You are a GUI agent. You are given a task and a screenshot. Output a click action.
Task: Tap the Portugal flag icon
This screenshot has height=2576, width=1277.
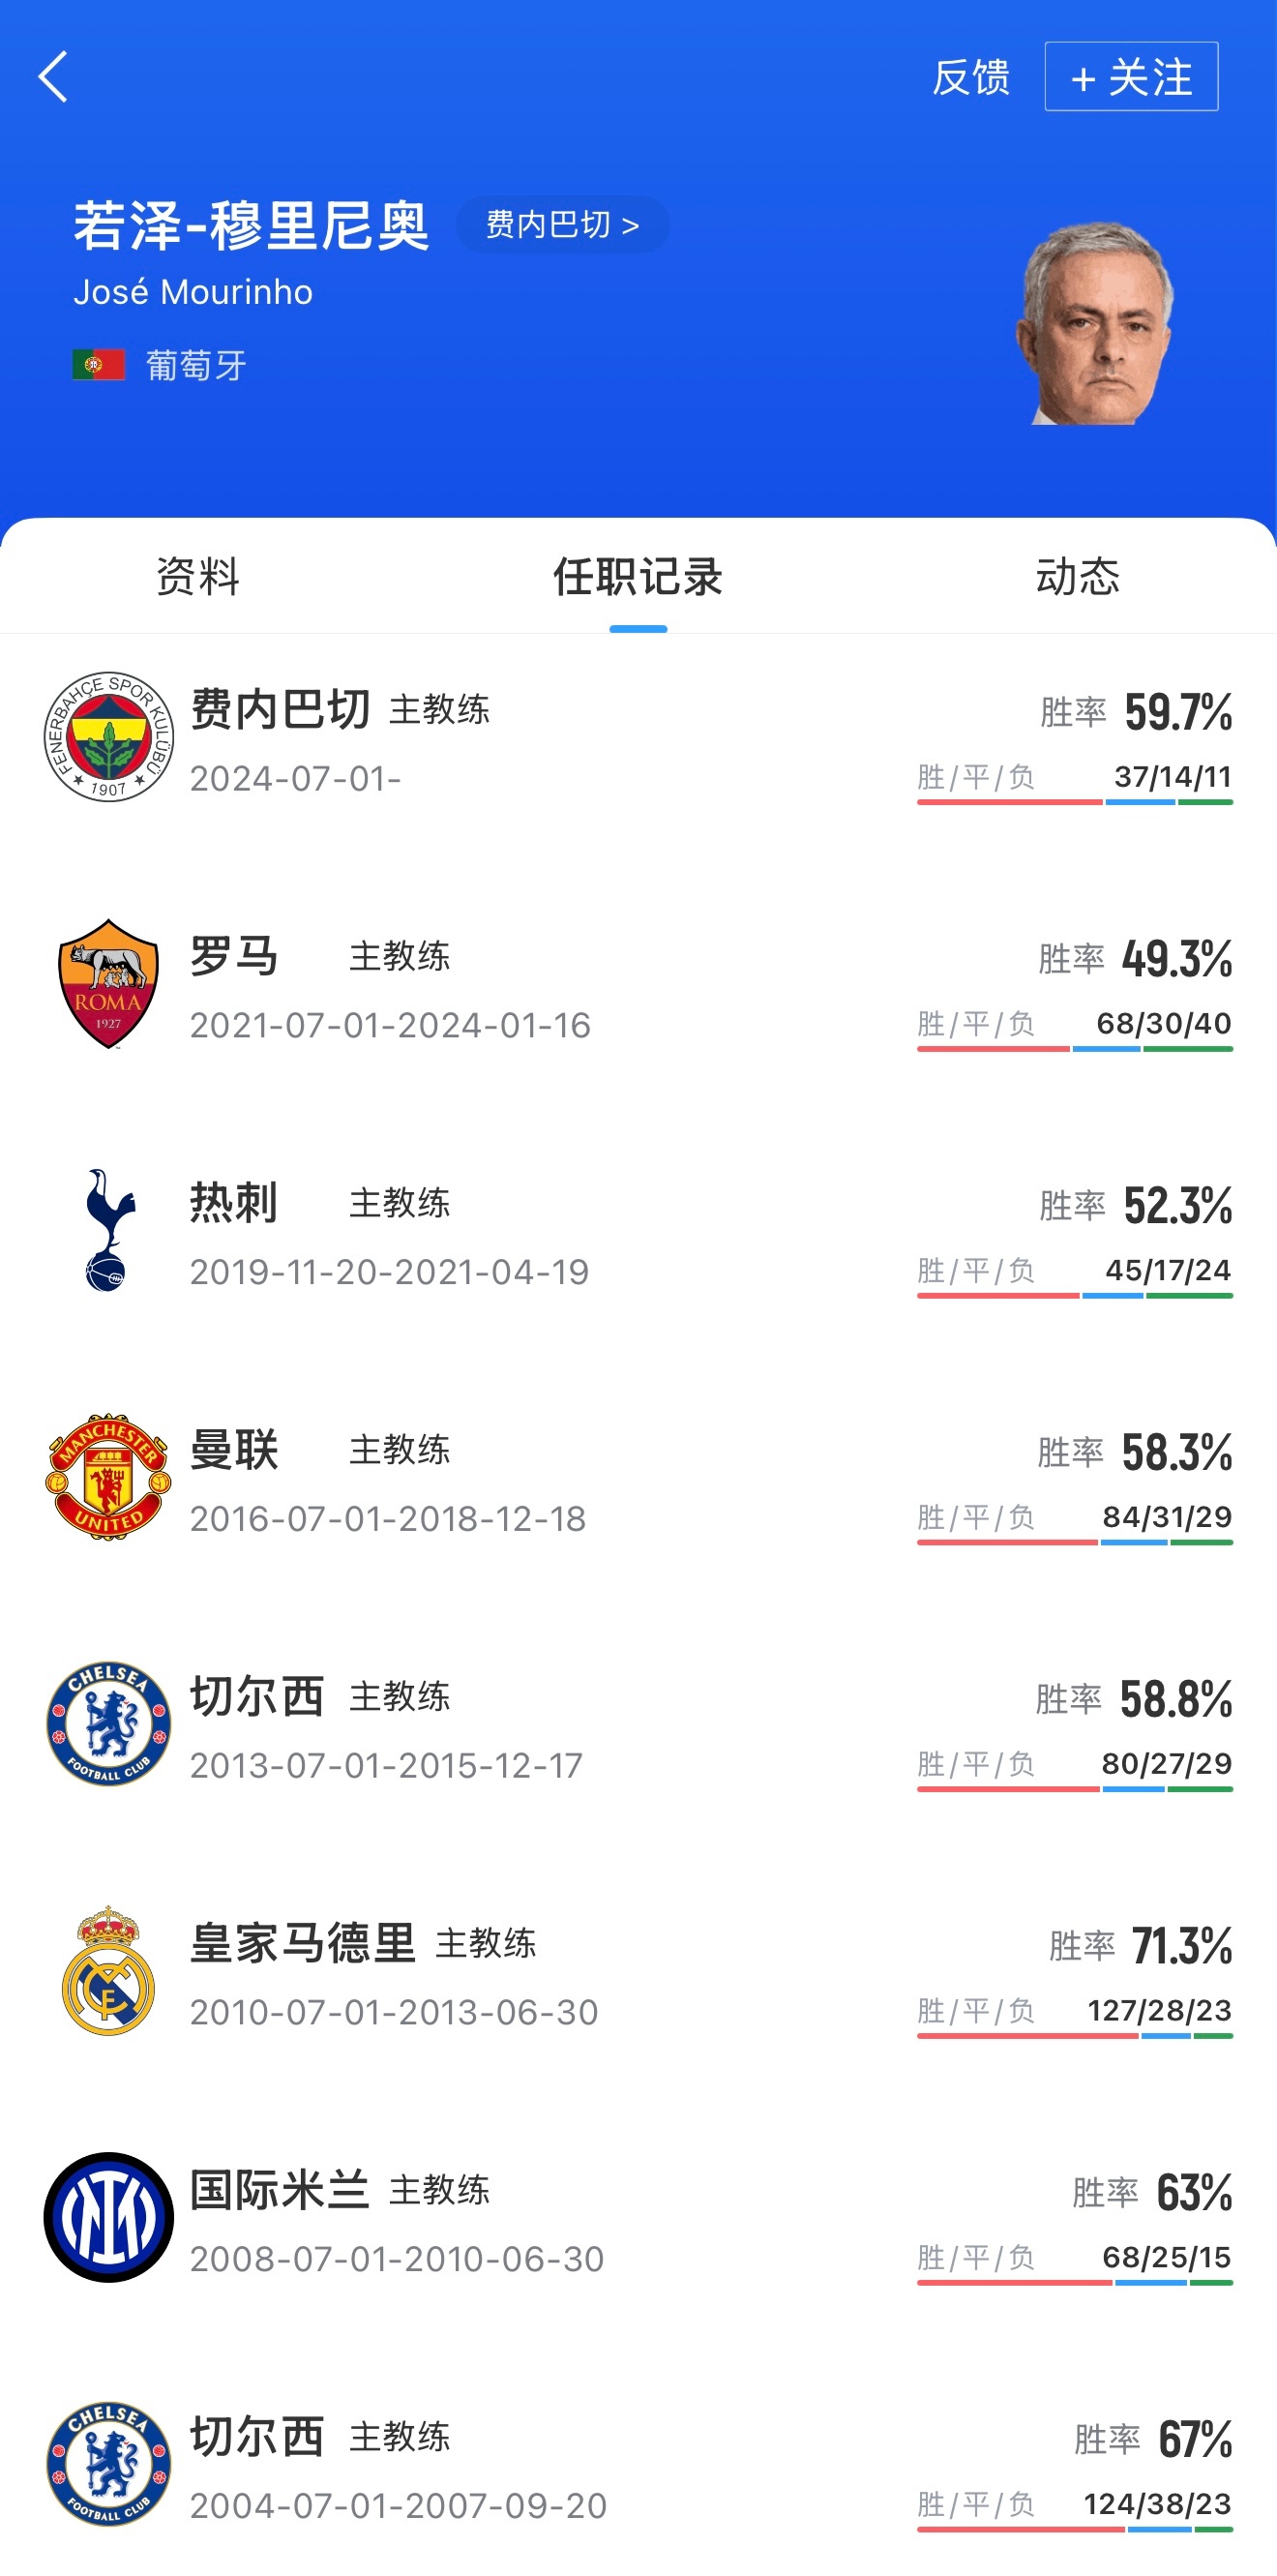coord(99,365)
